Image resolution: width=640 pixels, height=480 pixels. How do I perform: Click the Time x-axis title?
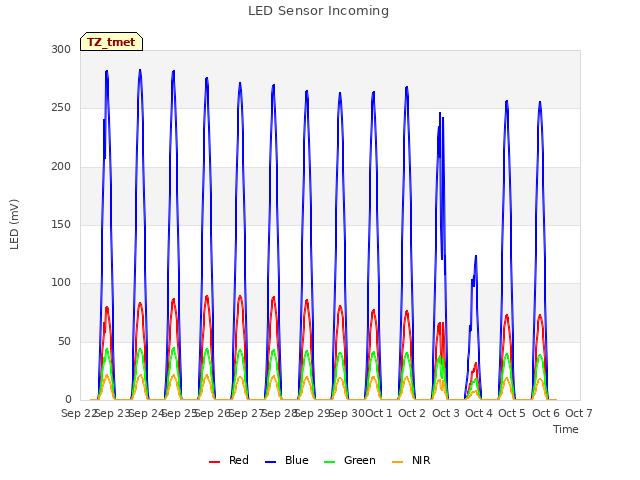(x=566, y=429)
